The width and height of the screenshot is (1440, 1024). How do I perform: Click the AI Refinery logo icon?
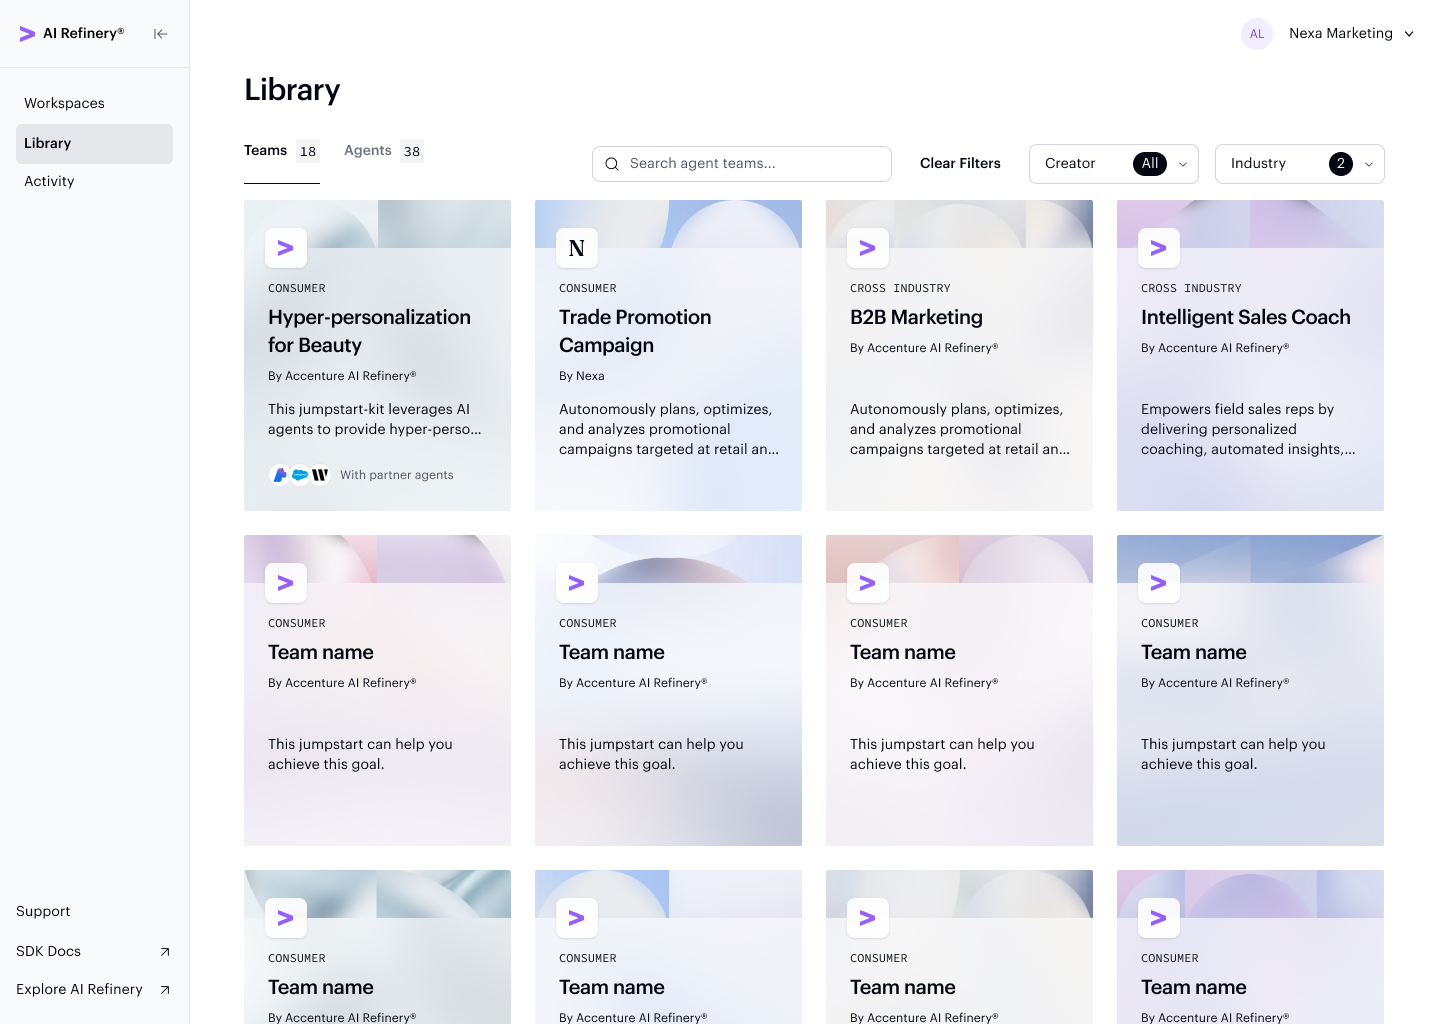pos(27,34)
